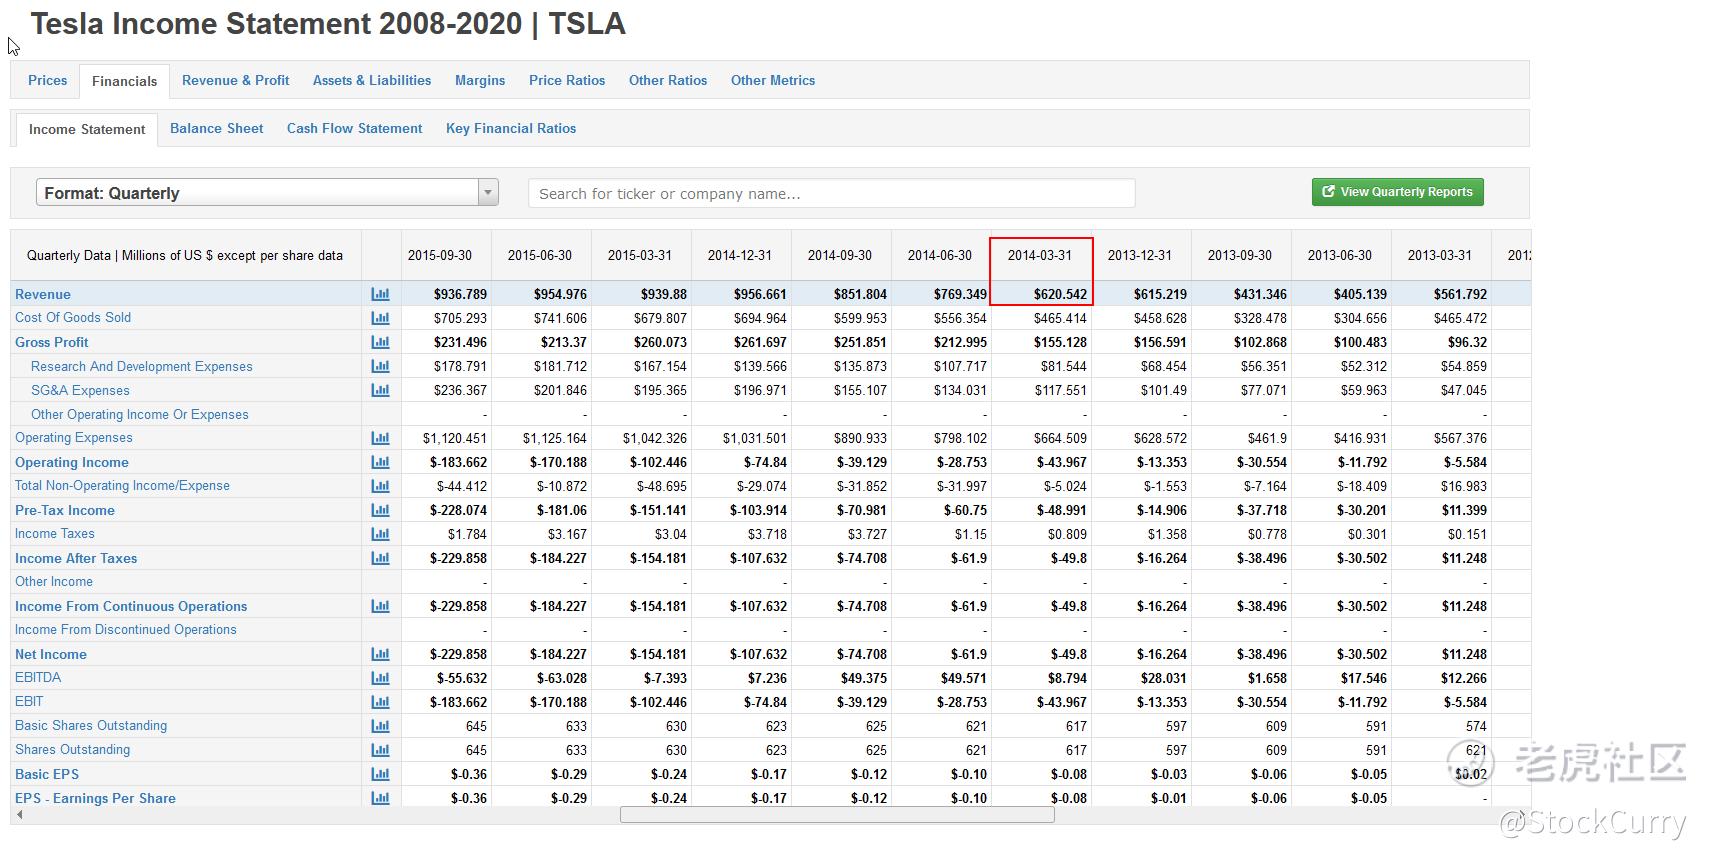This screenshot has height=862, width=1720.
Task: Click the 2014-03-31 revenue value $620.542
Action: click(x=1060, y=294)
